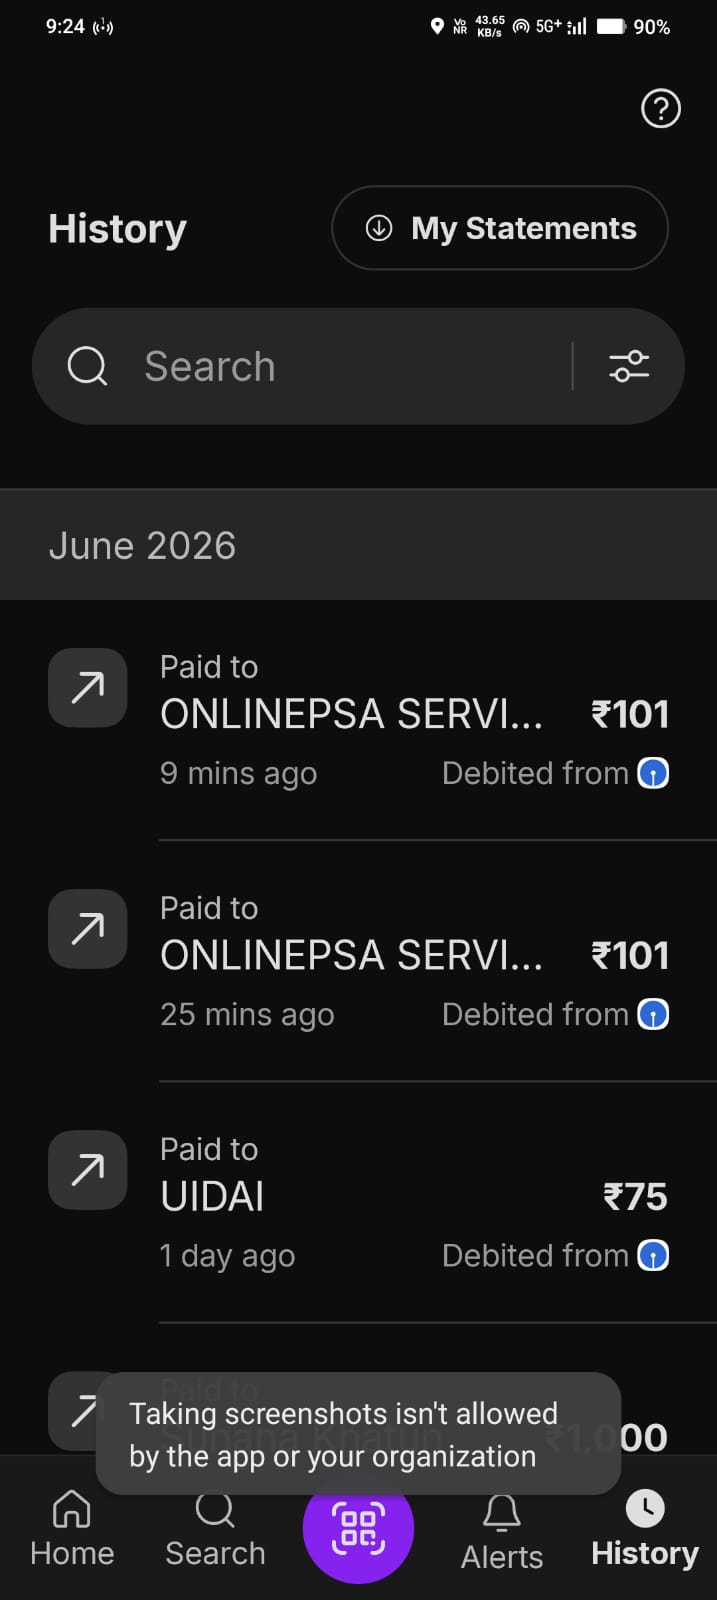Open the help question mark icon
717x1600 pixels.
click(x=660, y=108)
